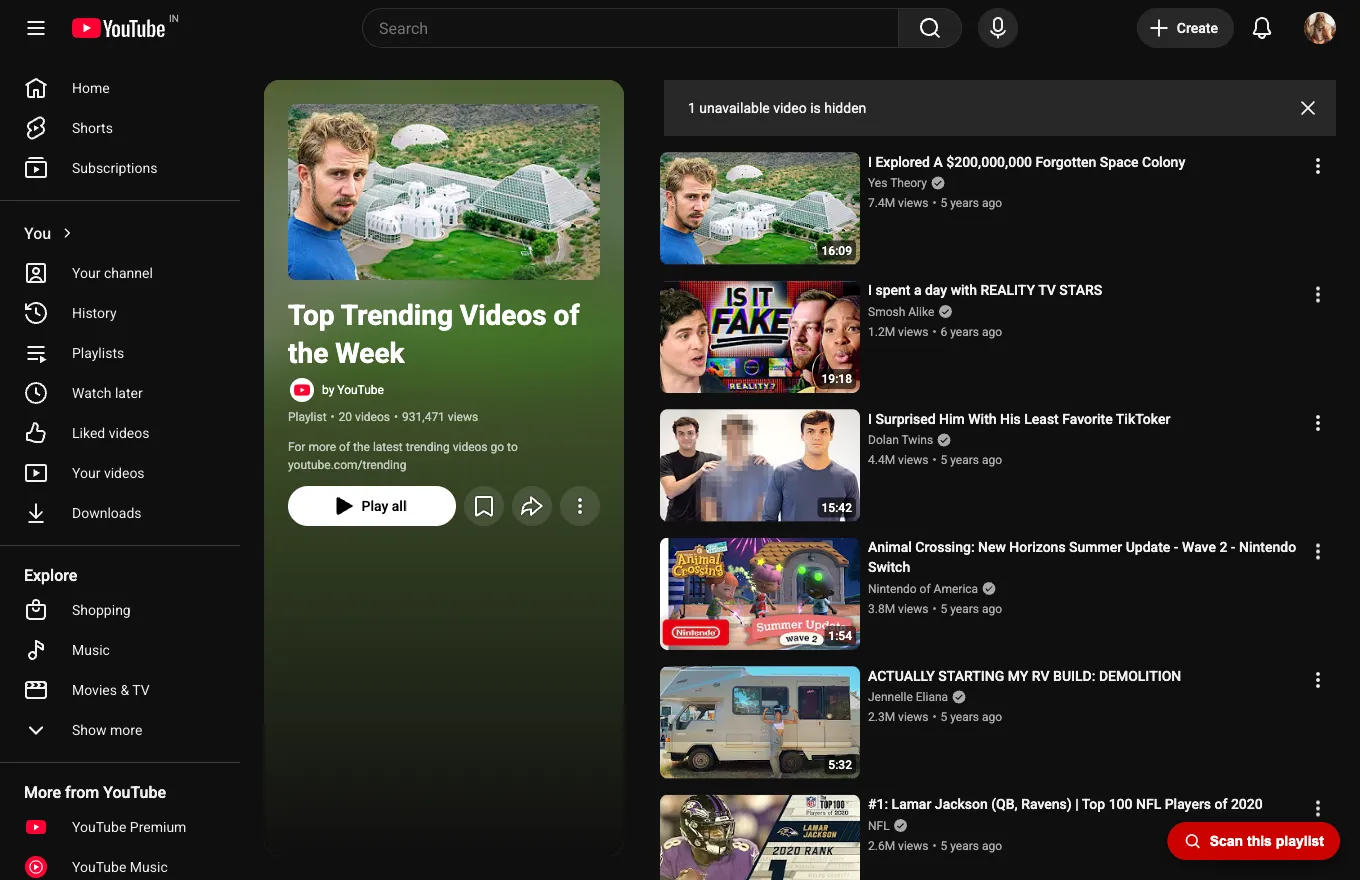Open the hamburger guide menu
Viewport: 1360px width, 880px height.
coord(36,28)
